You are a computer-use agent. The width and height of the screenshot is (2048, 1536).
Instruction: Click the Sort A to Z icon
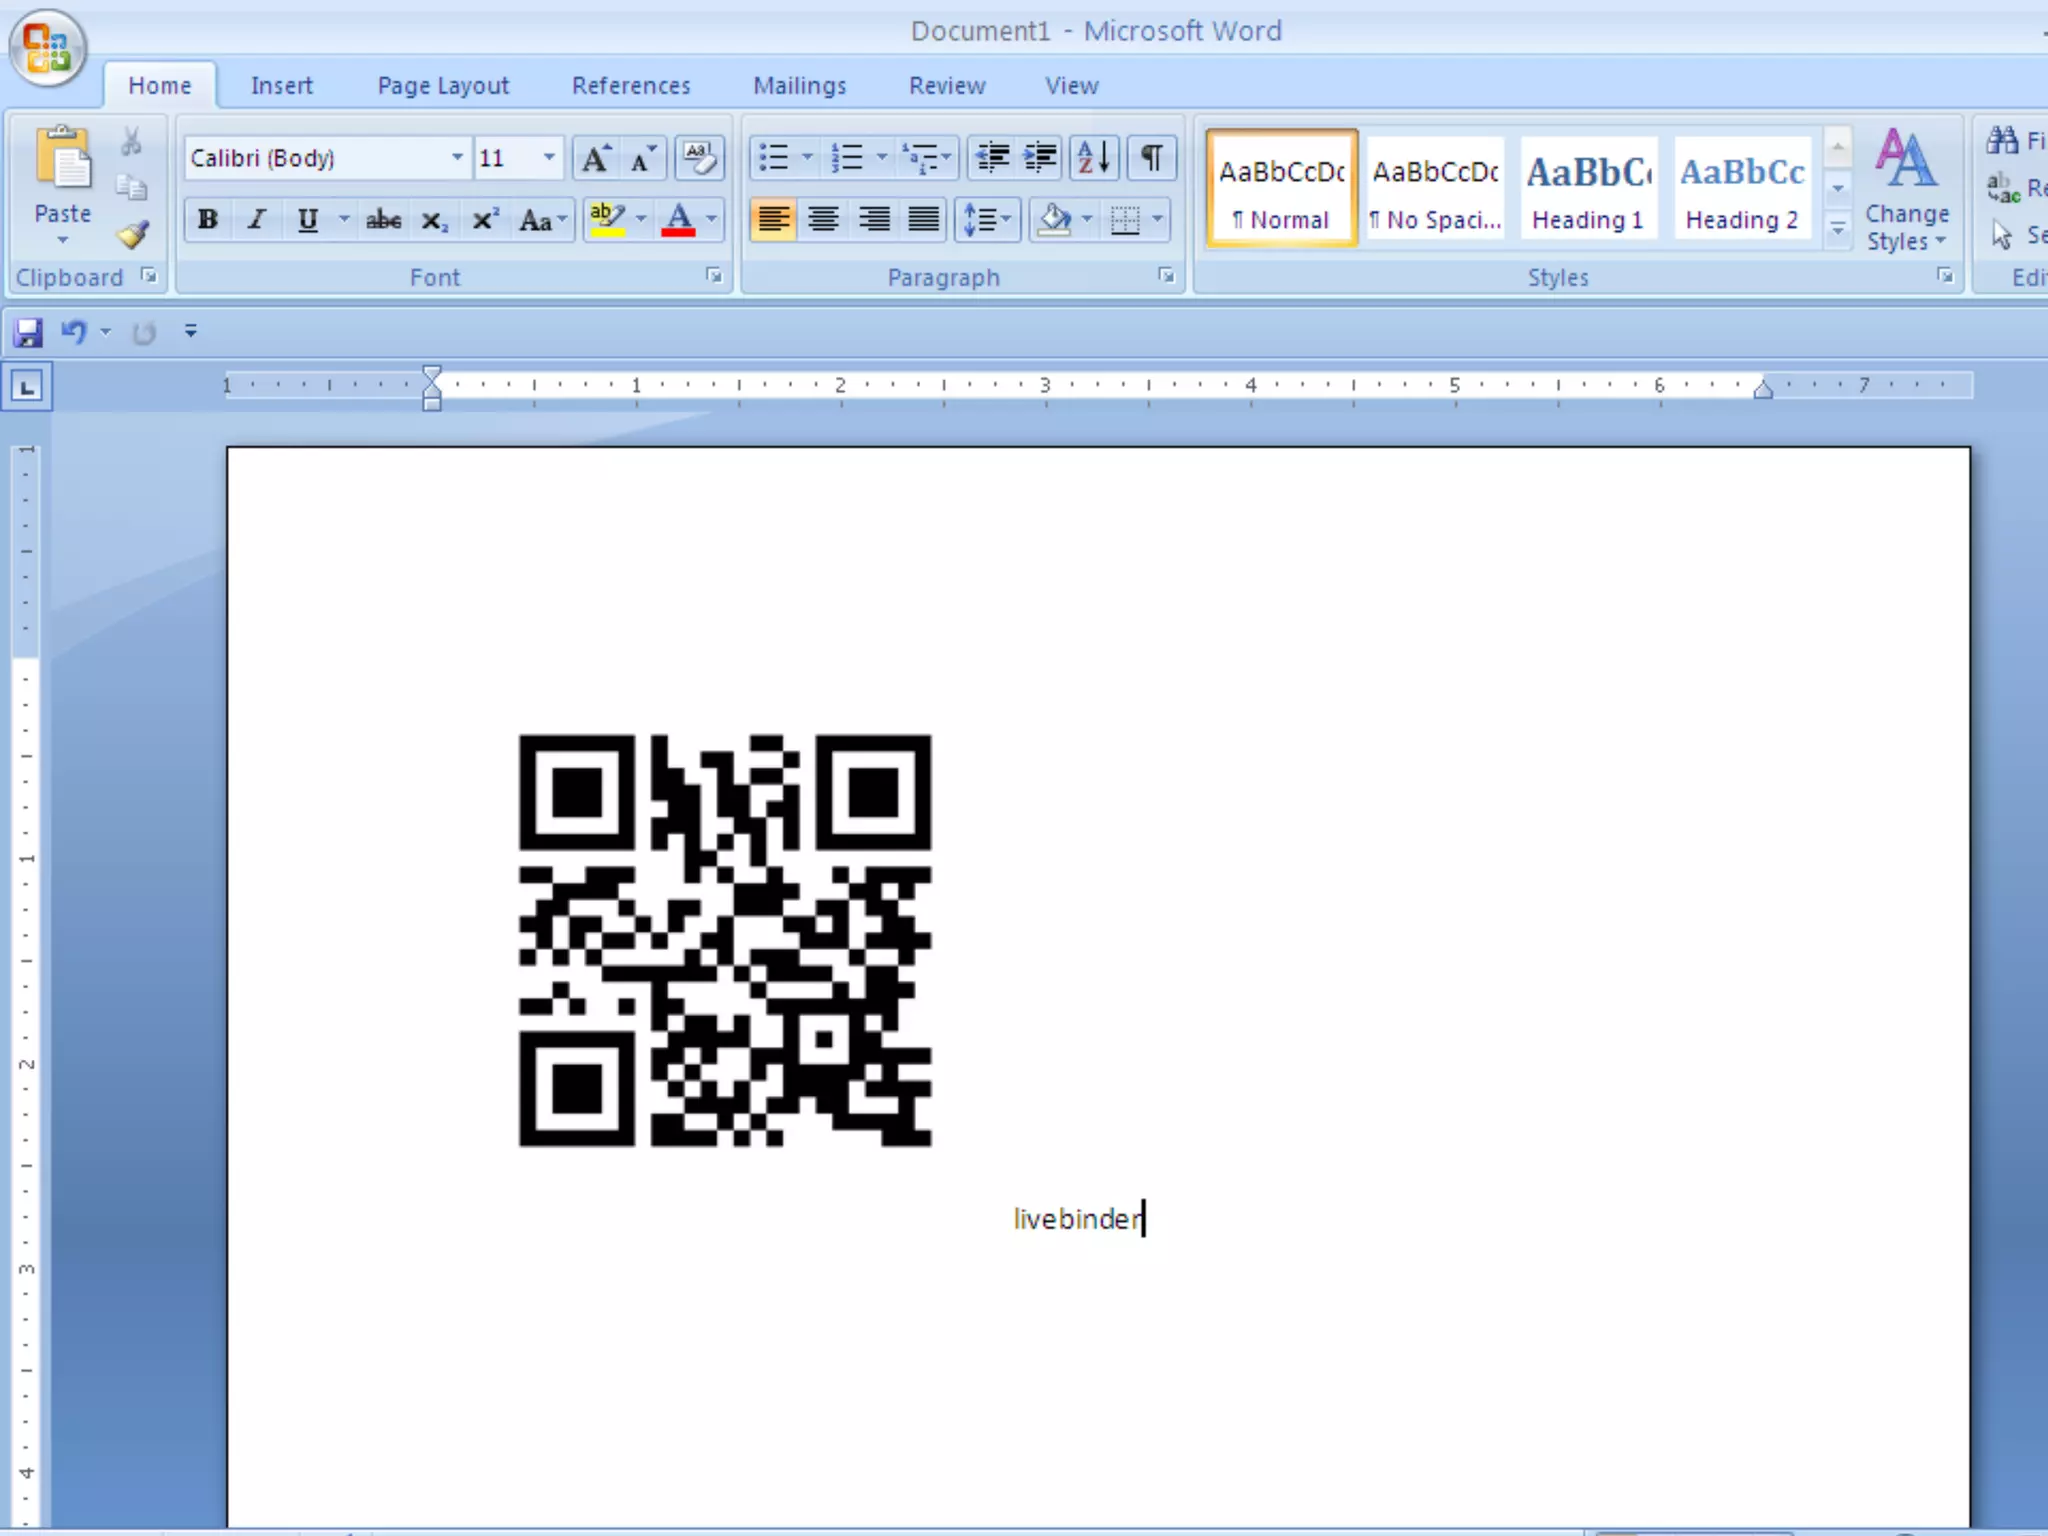pos(1093,158)
